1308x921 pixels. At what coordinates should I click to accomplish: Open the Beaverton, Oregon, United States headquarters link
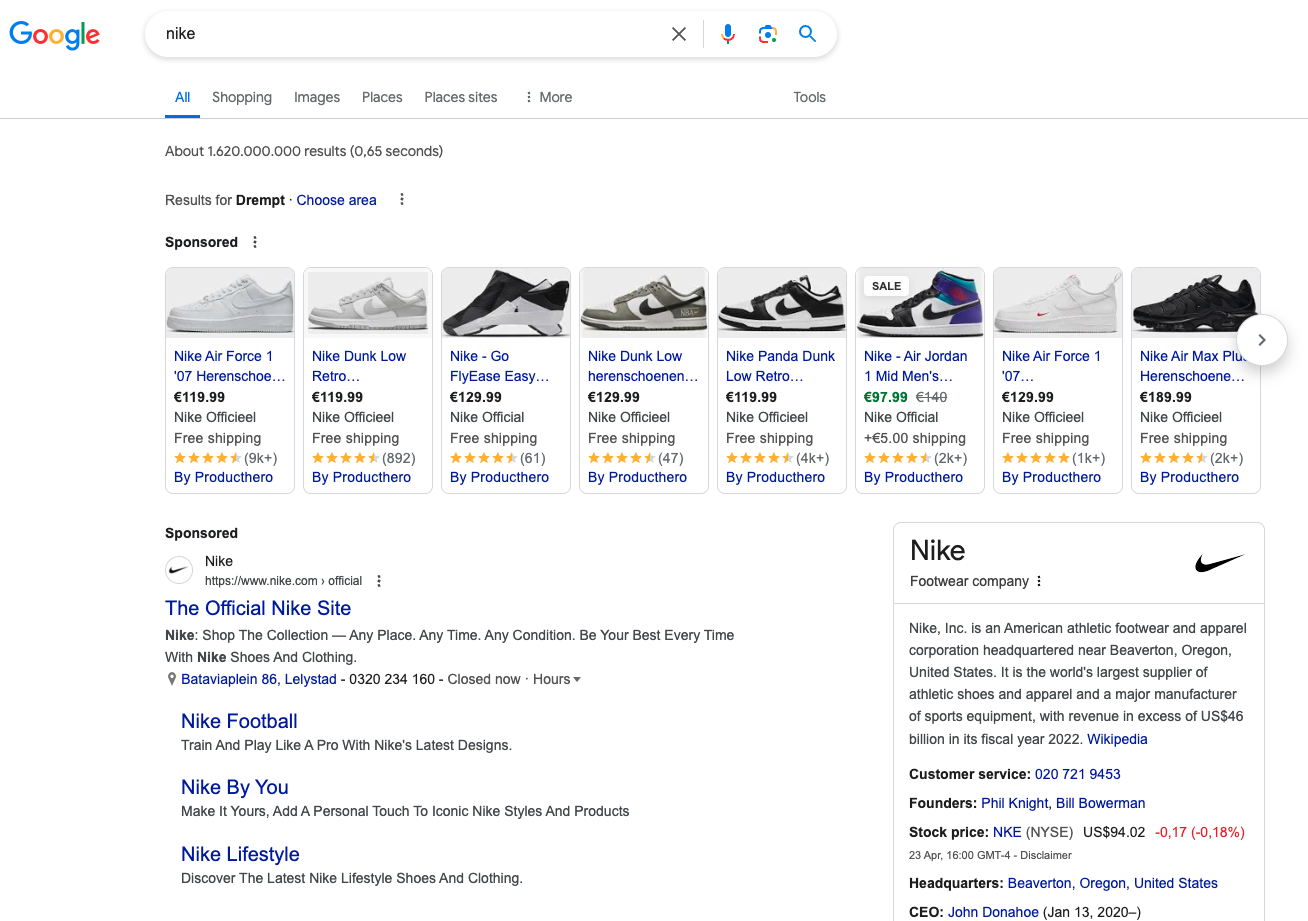(x=1113, y=883)
